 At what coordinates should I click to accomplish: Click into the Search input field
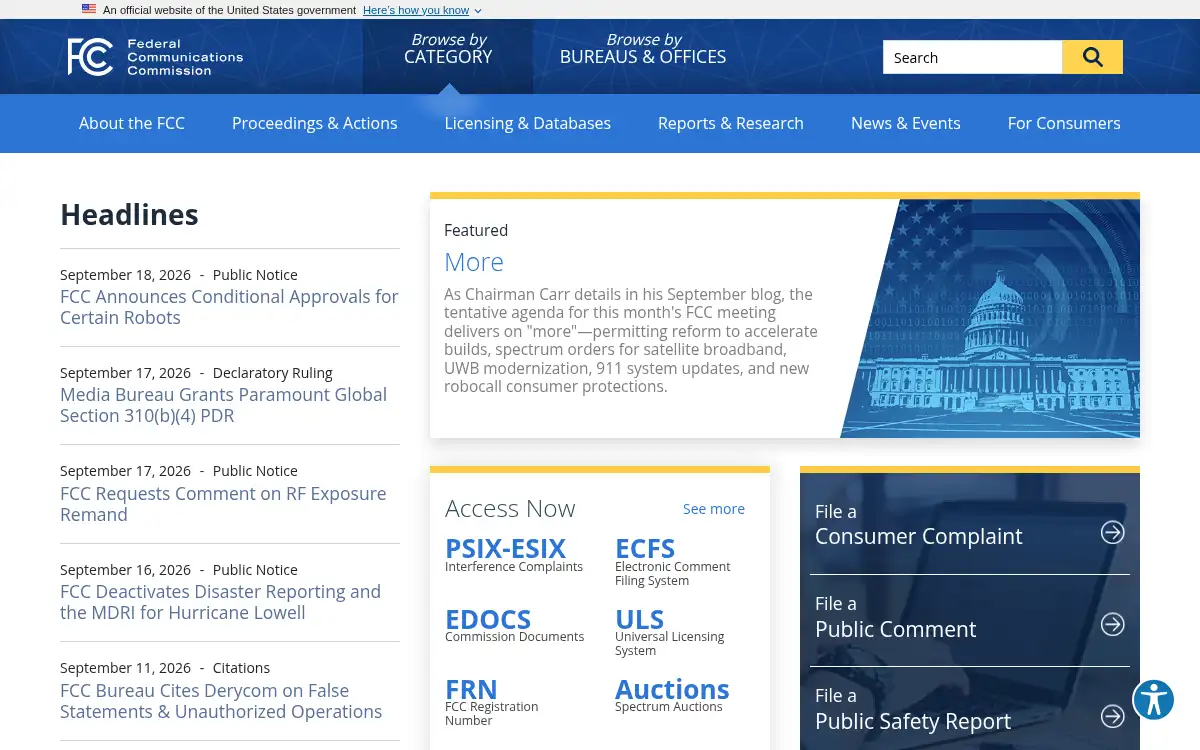pos(972,57)
